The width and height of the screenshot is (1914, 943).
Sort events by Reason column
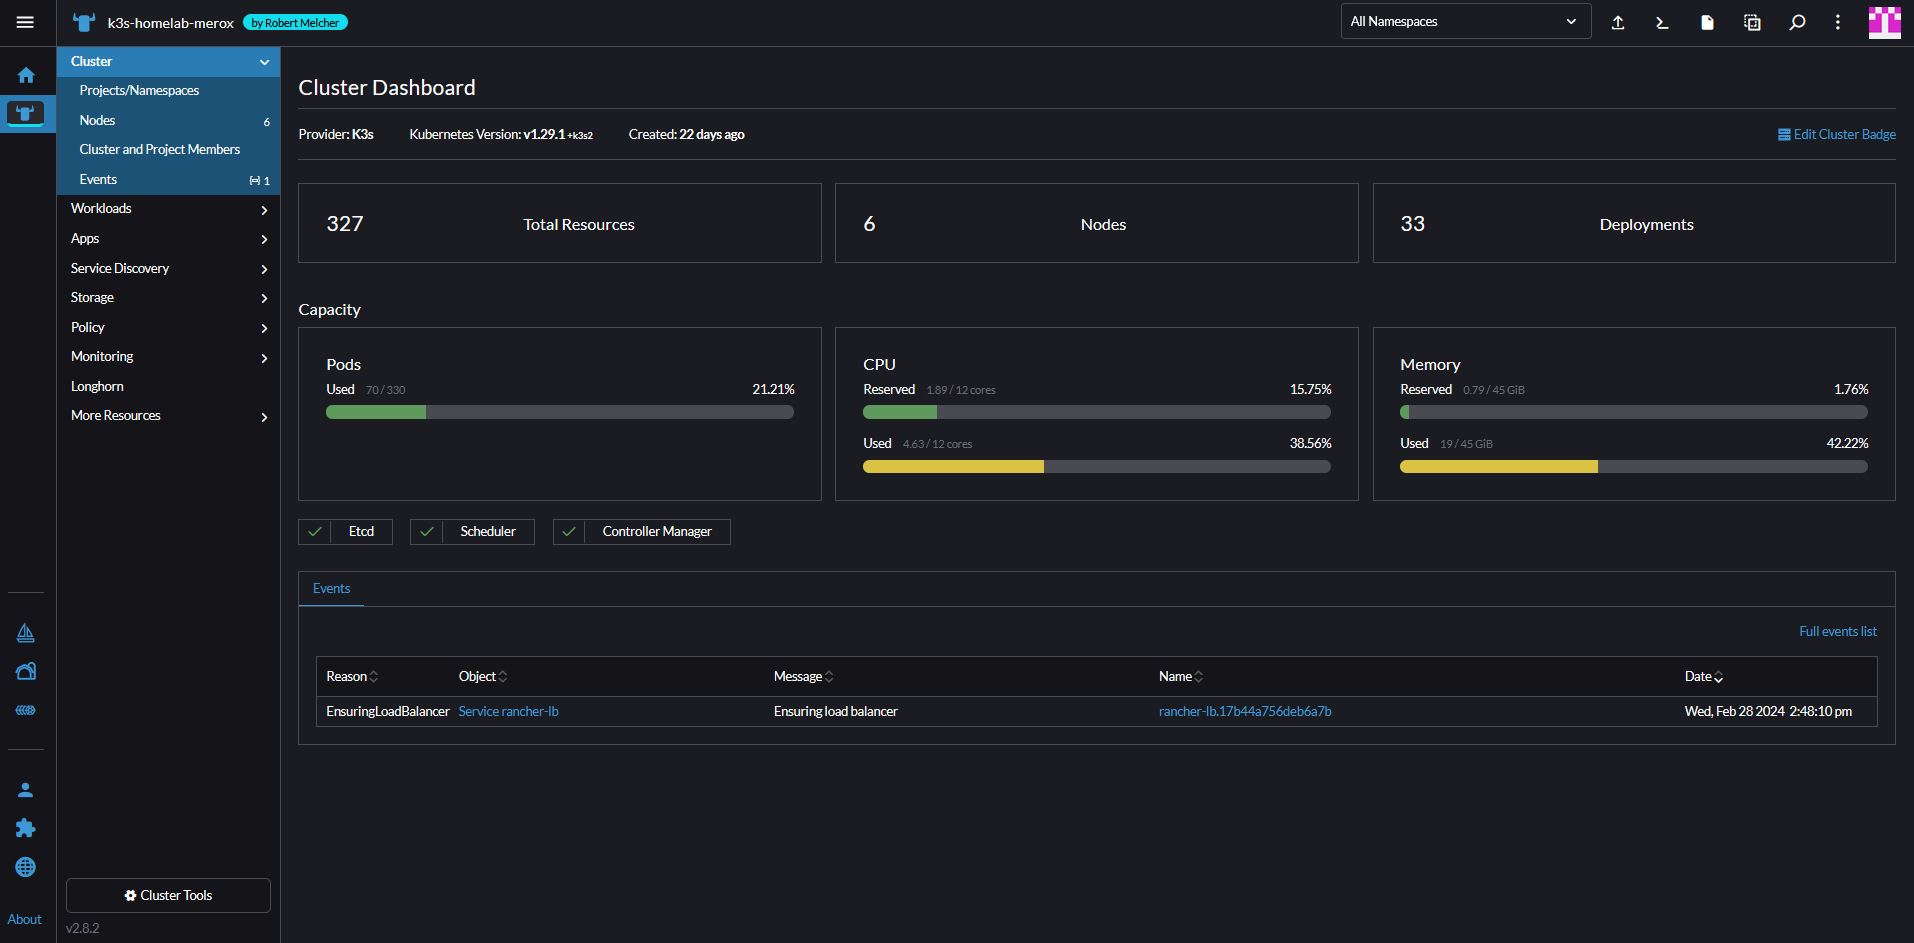(352, 677)
